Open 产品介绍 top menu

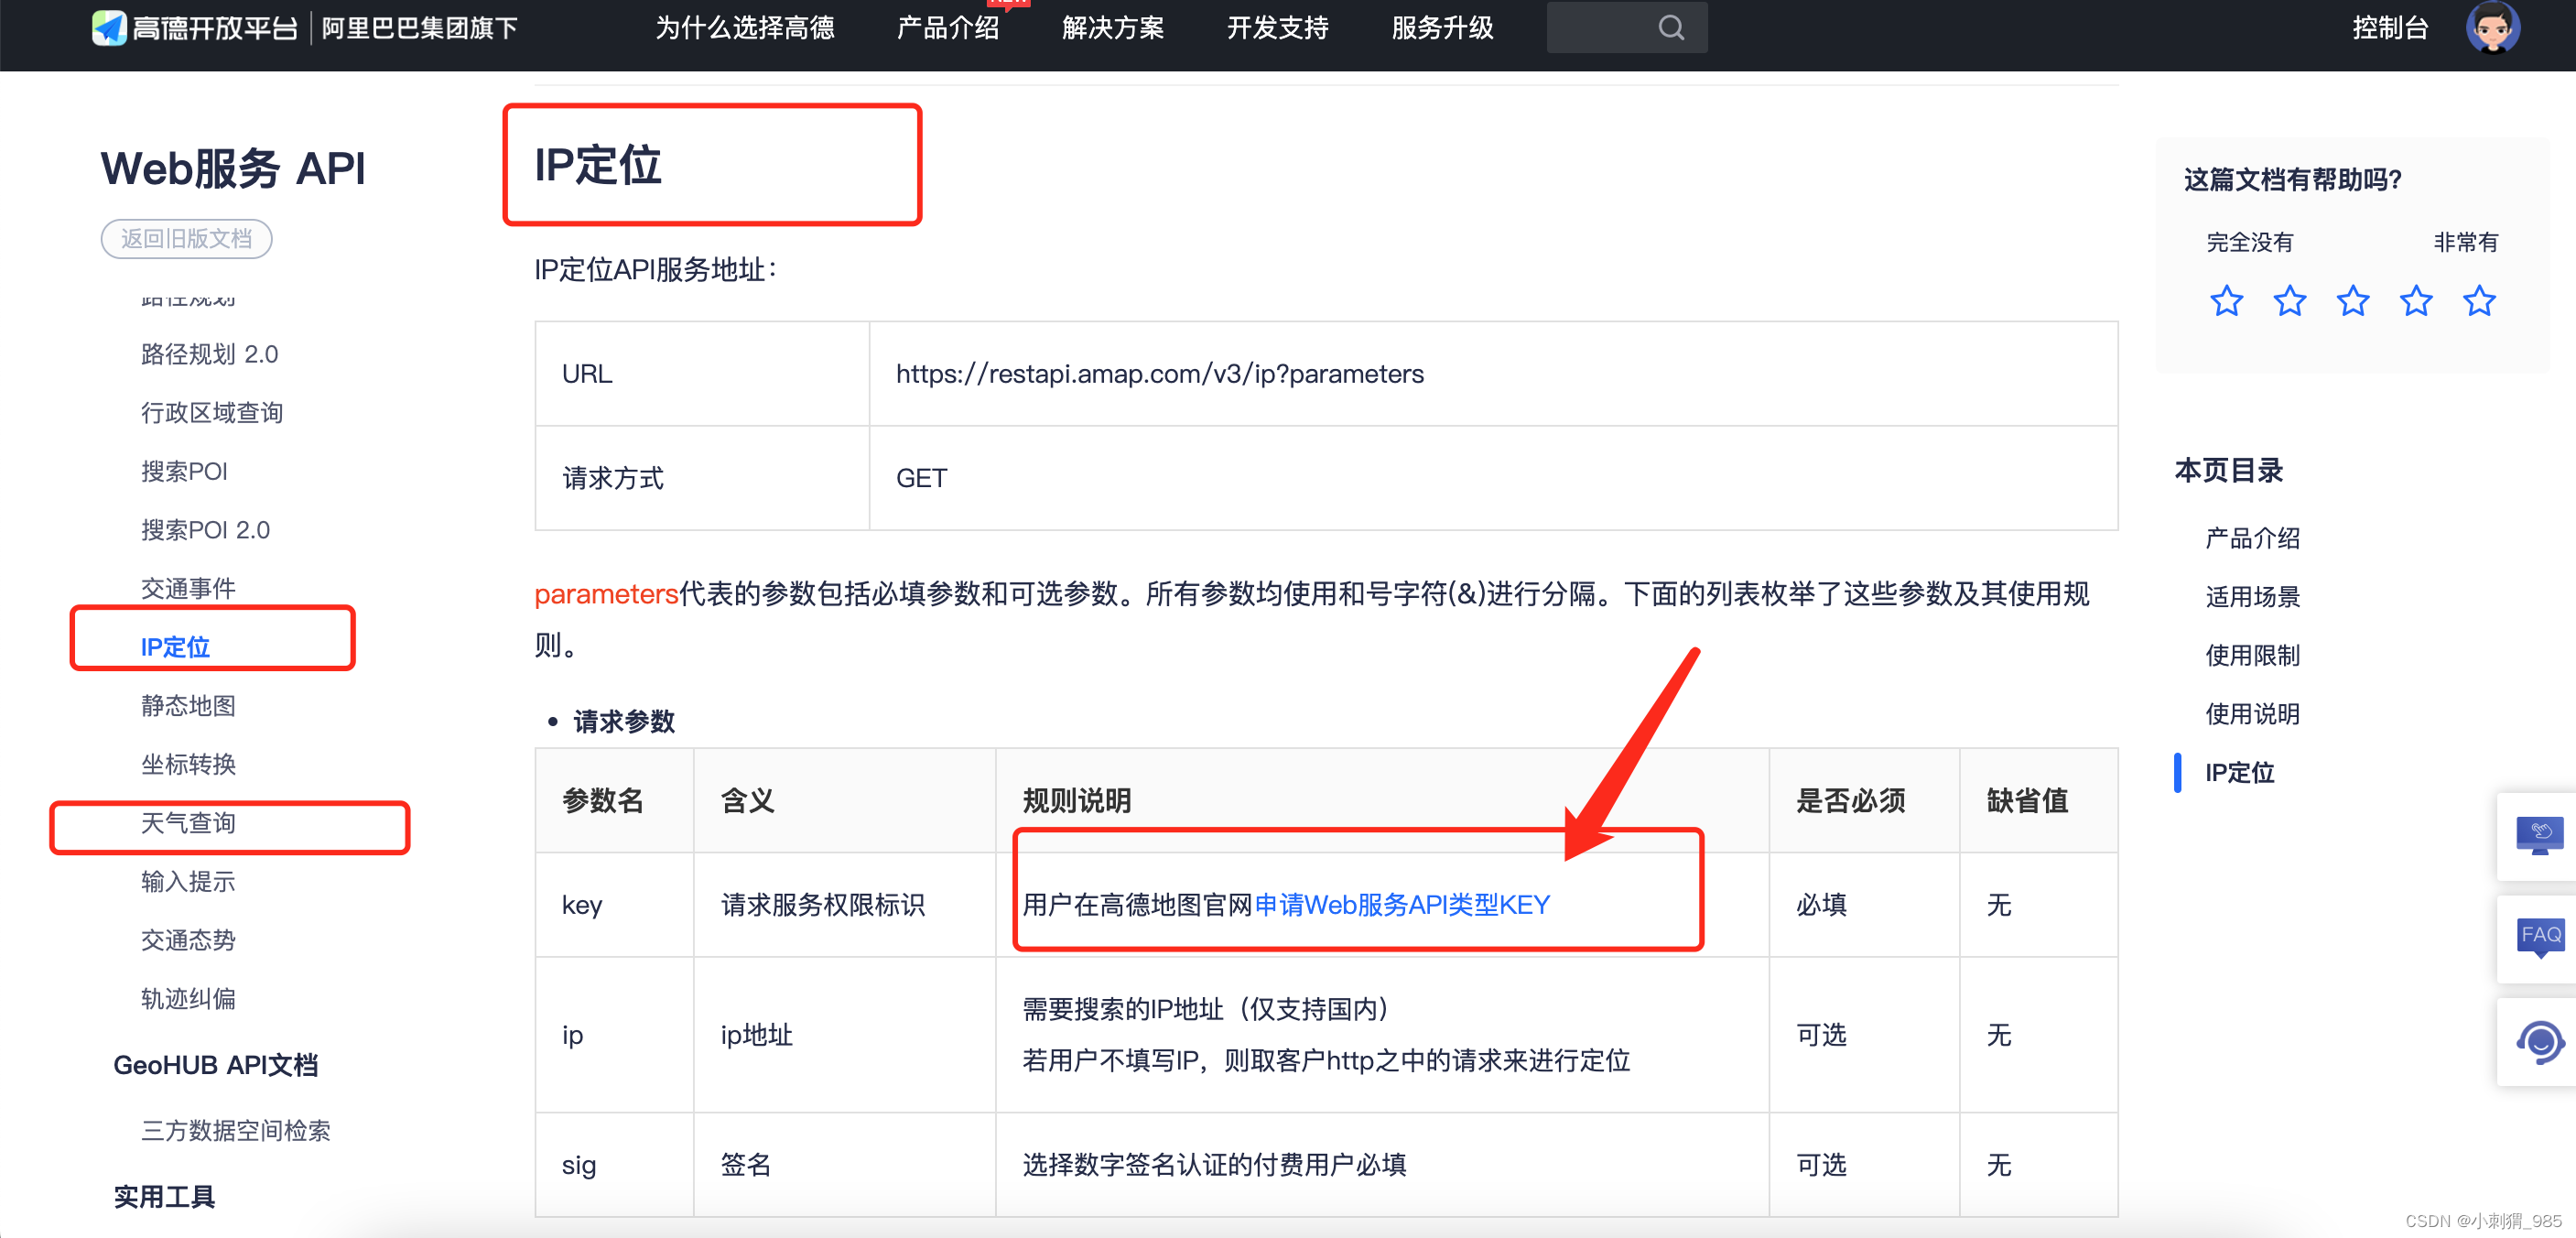click(948, 28)
